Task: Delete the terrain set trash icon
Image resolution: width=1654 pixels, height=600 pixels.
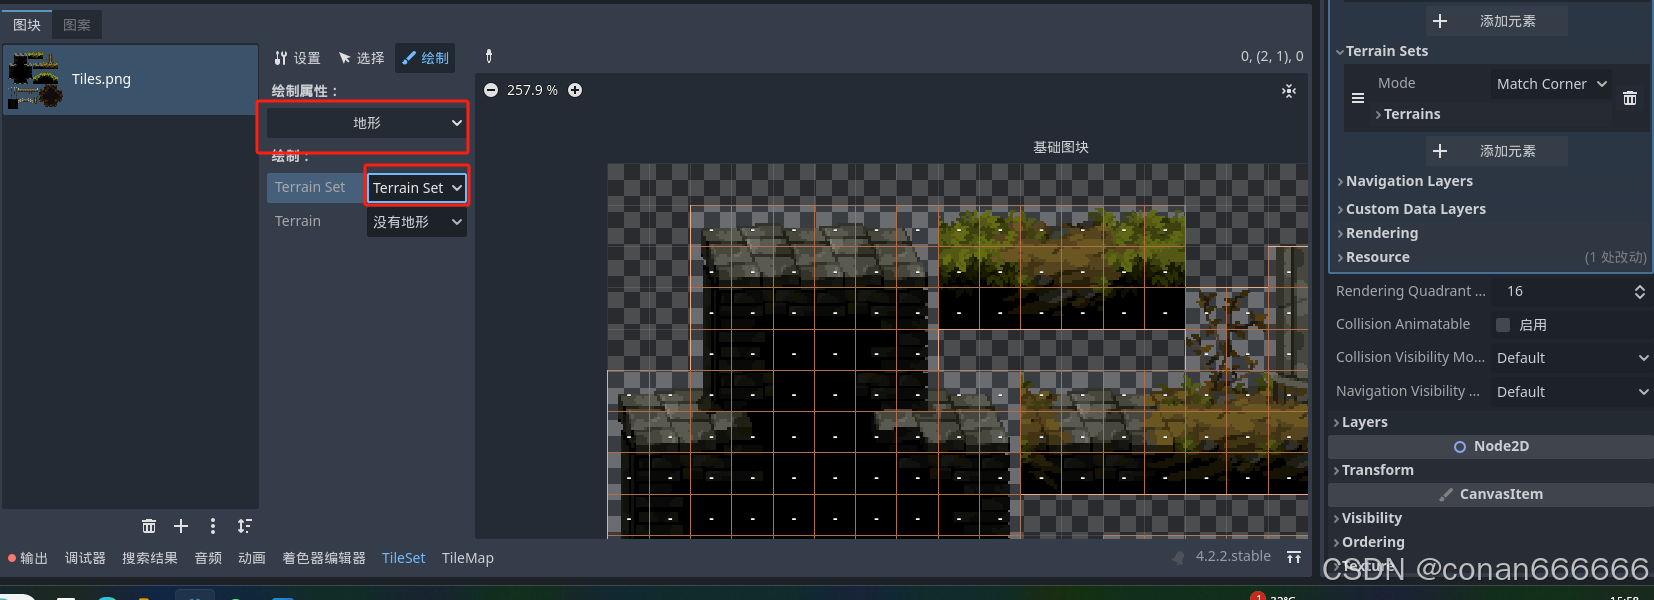Action: point(1630,98)
